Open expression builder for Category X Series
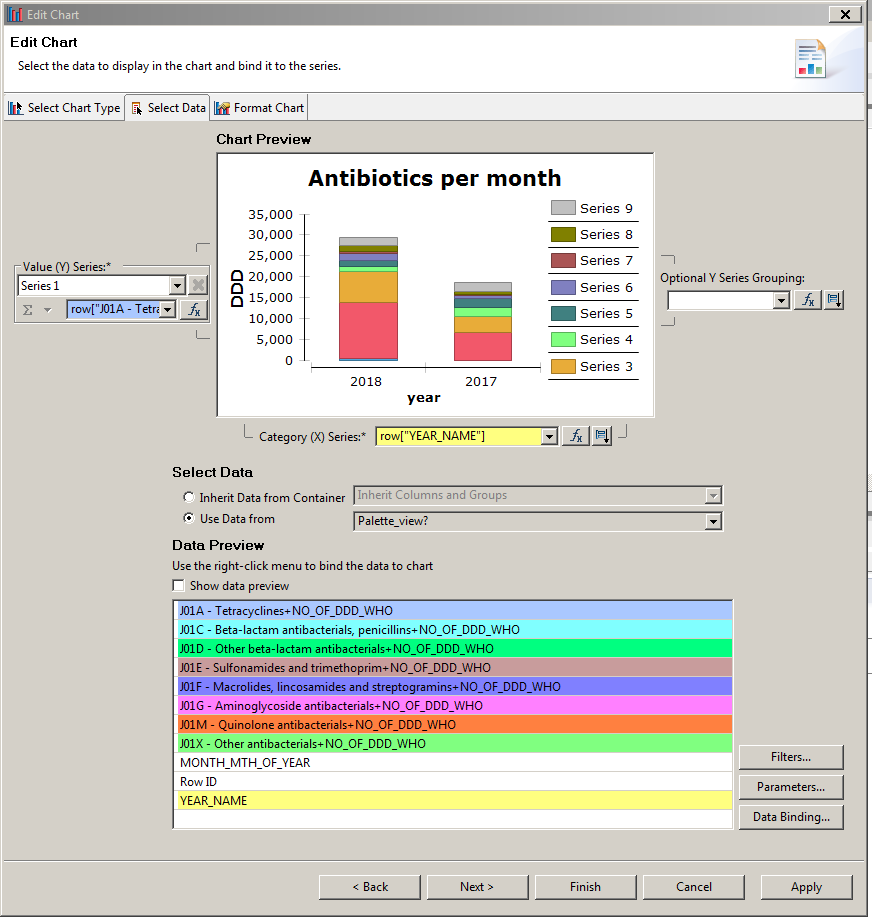872x917 pixels. pos(575,436)
